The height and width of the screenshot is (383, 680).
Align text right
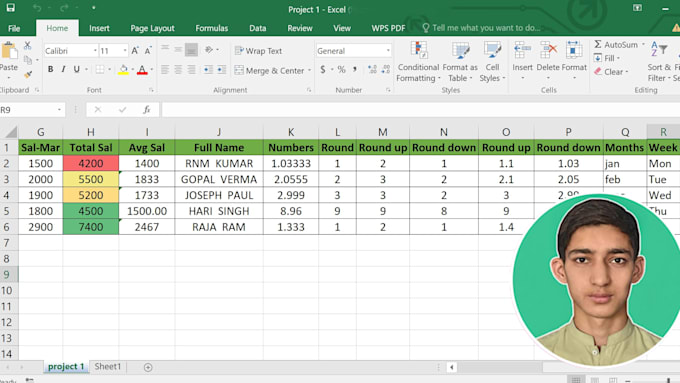point(191,69)
